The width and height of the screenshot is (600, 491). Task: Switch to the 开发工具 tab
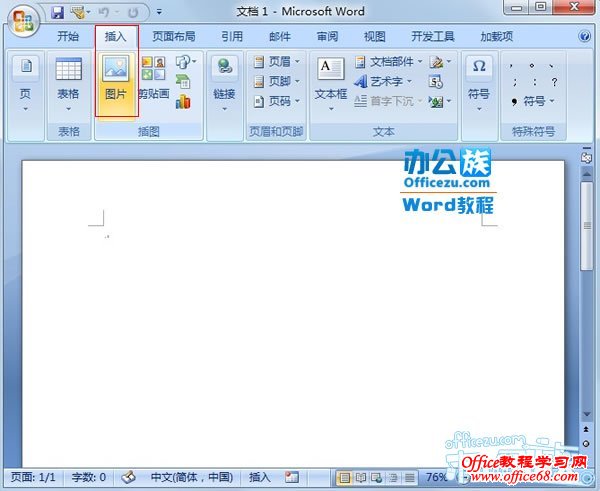(433, 36)
